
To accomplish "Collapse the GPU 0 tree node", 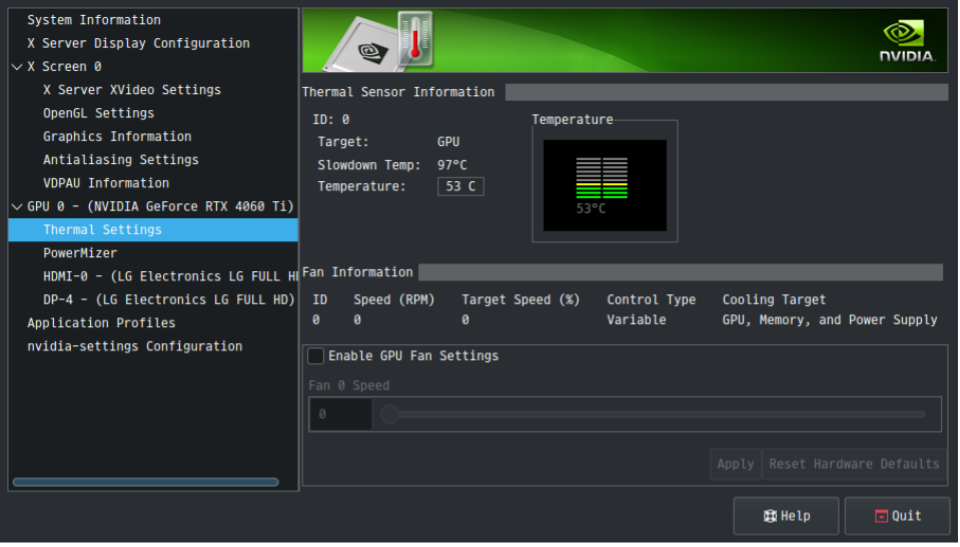I will click(16, 207).
